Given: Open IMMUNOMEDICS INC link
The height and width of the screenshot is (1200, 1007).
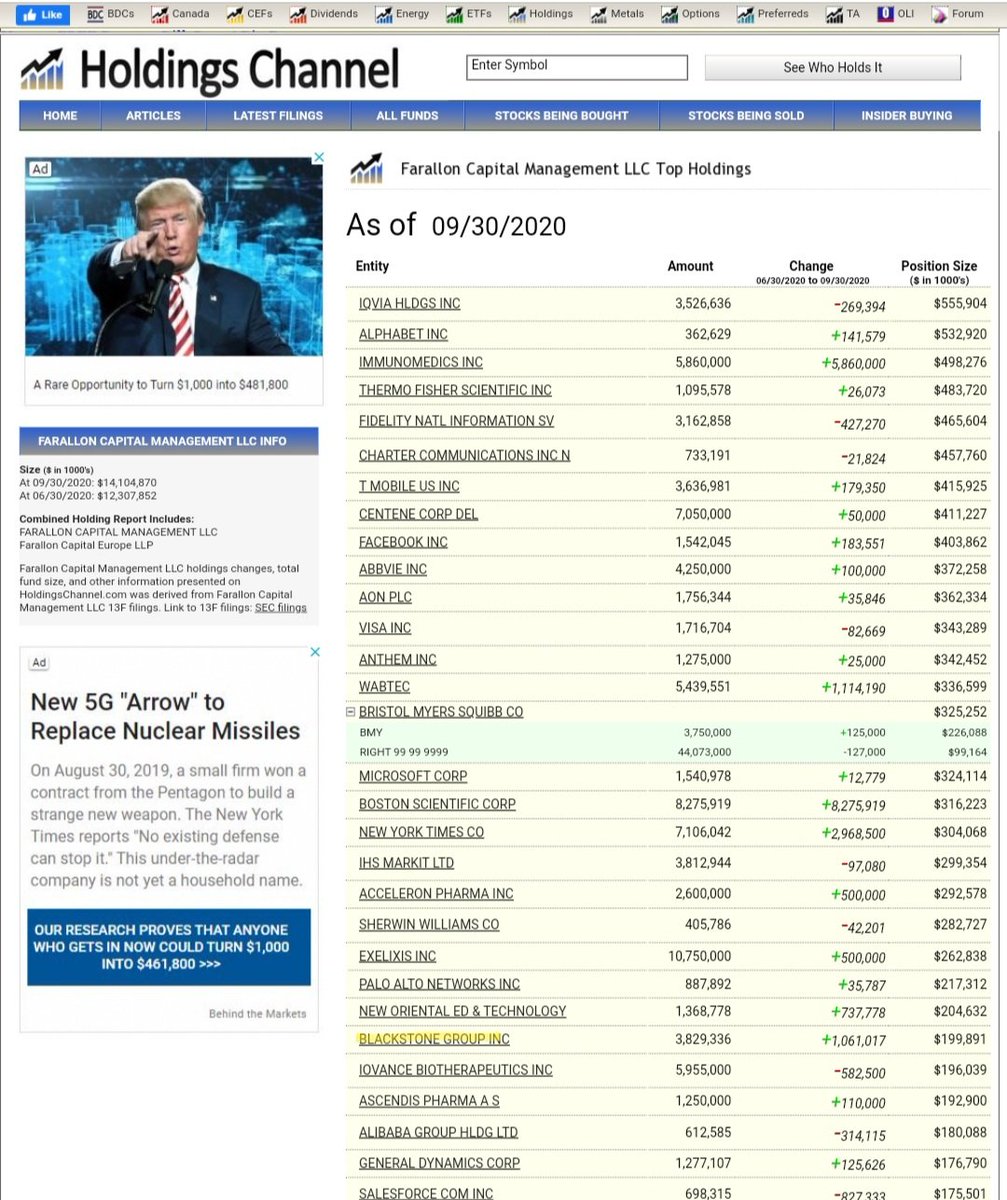Looking at the screenshot, I should [x=421, y=362].
